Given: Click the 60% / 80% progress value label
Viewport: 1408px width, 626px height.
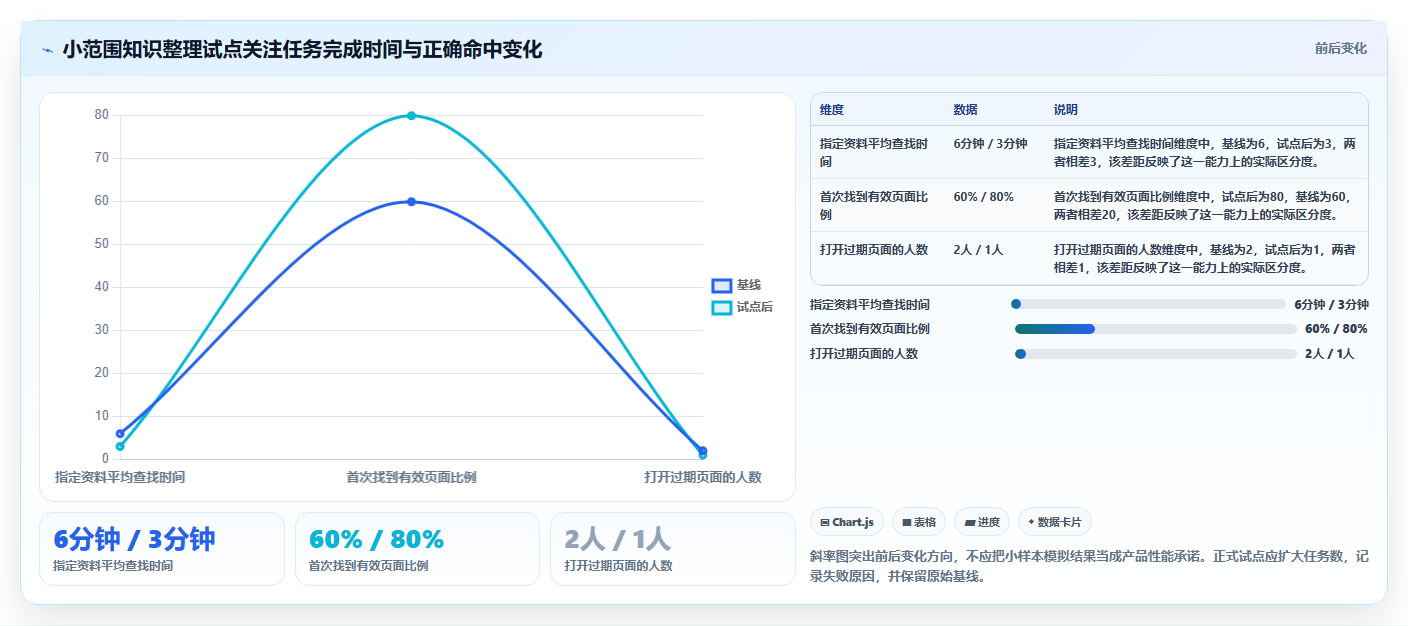Looking at the screenshot, I should coord(1336,329).
